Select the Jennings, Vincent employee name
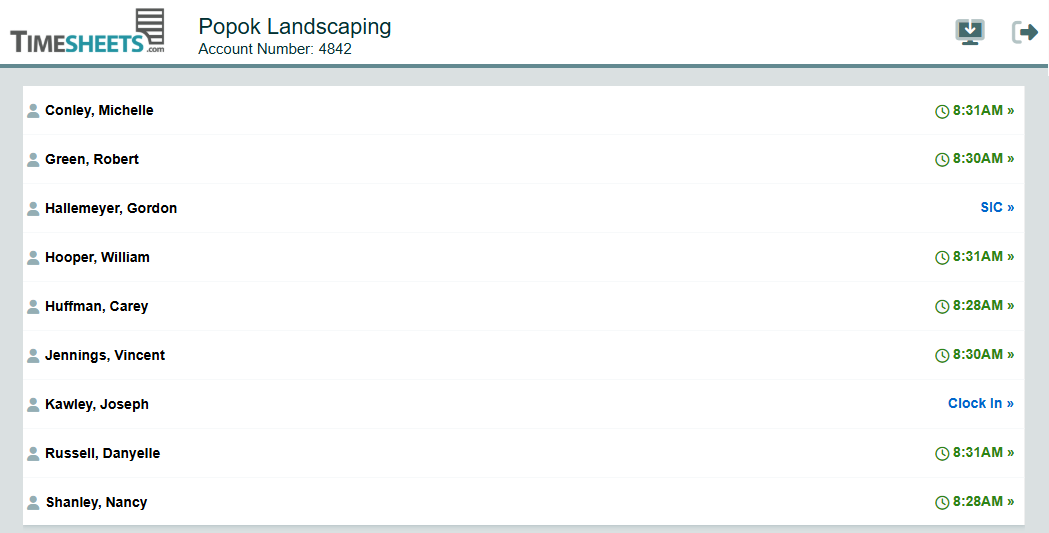 coord(105,356)
